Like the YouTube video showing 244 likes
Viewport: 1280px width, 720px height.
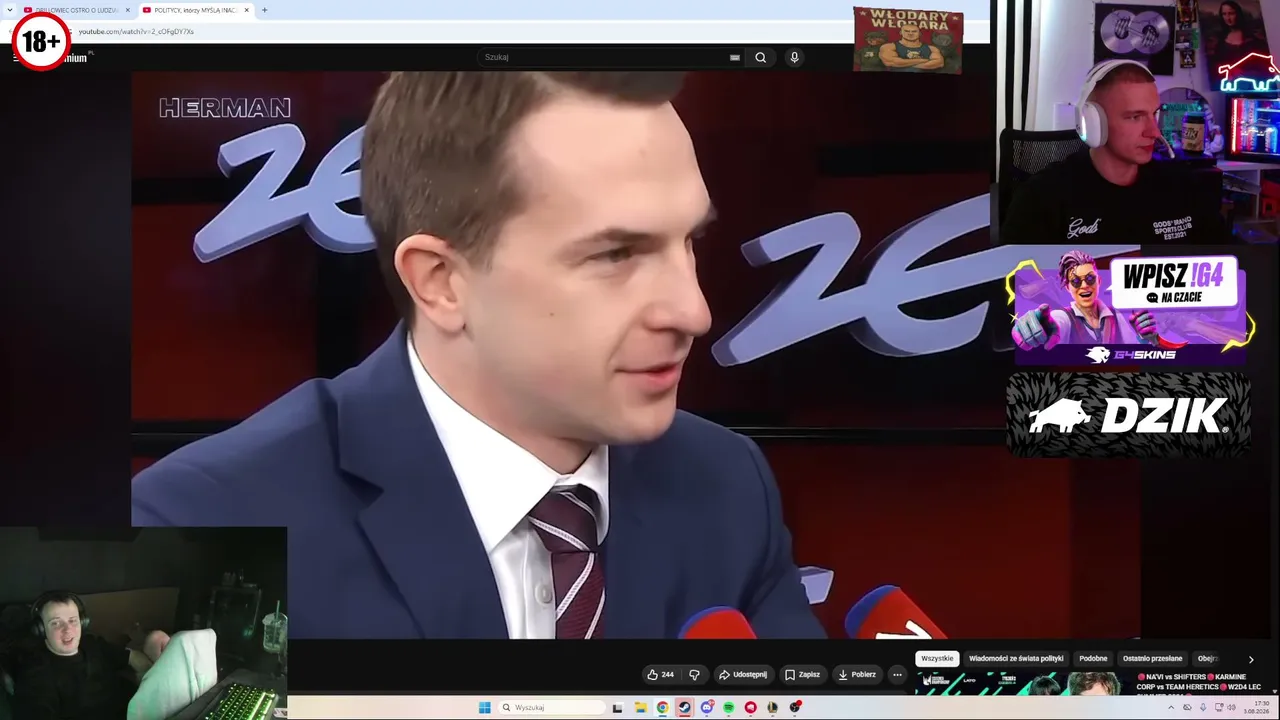(x=660, y=675)
